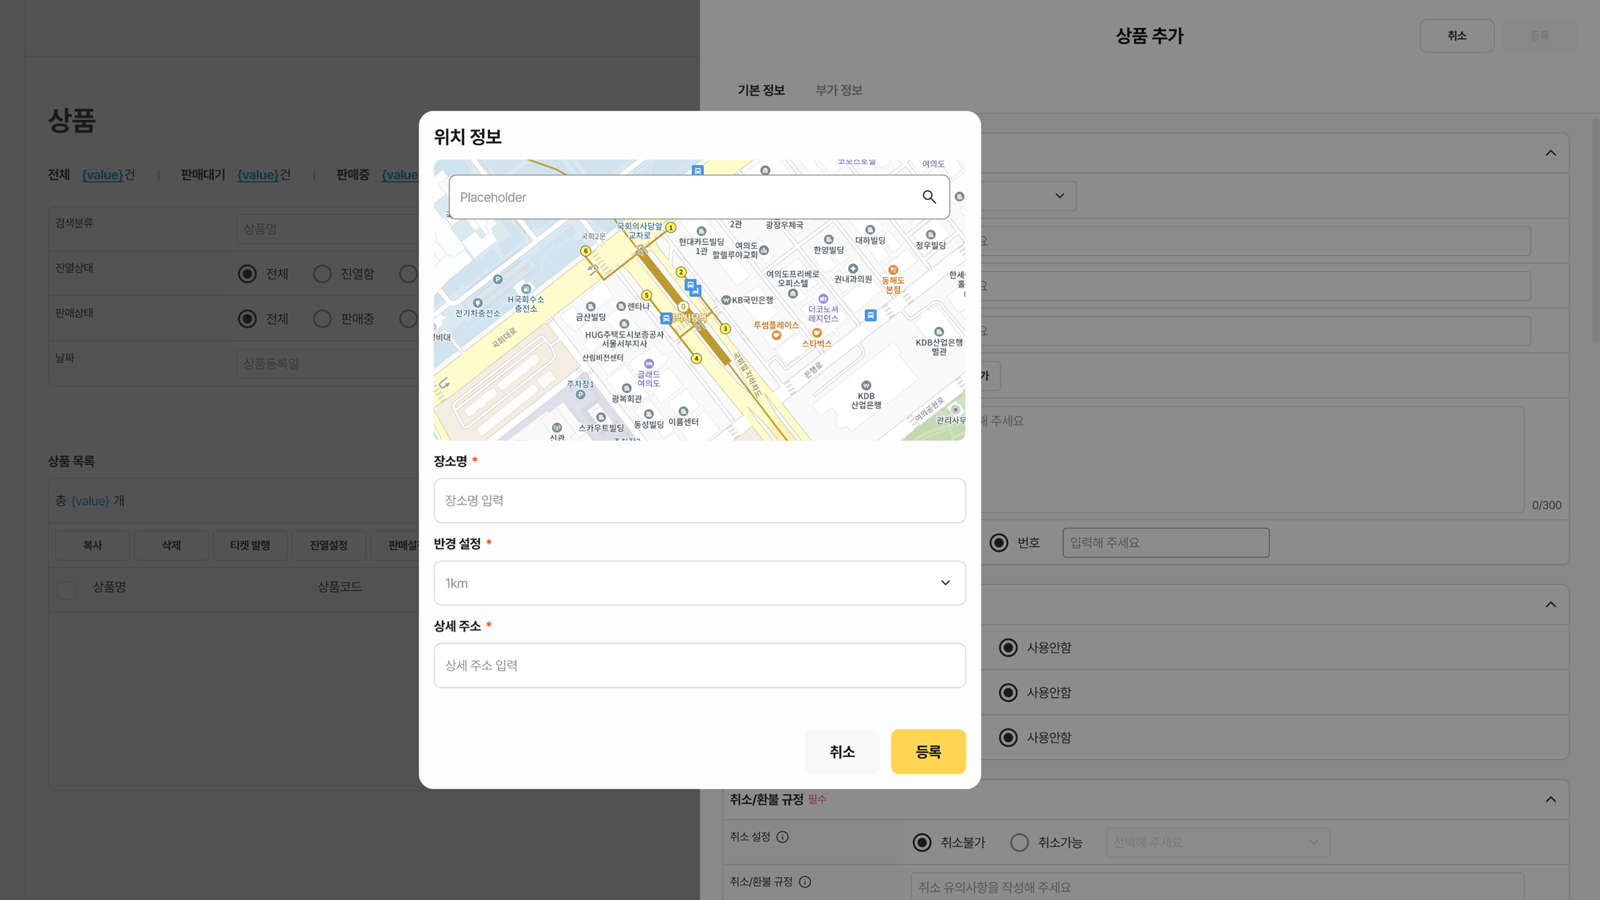The height and width of the screenshot is (900, 1600).
Task: Click the 장소명 입력 input field
Action: [700, 500]
